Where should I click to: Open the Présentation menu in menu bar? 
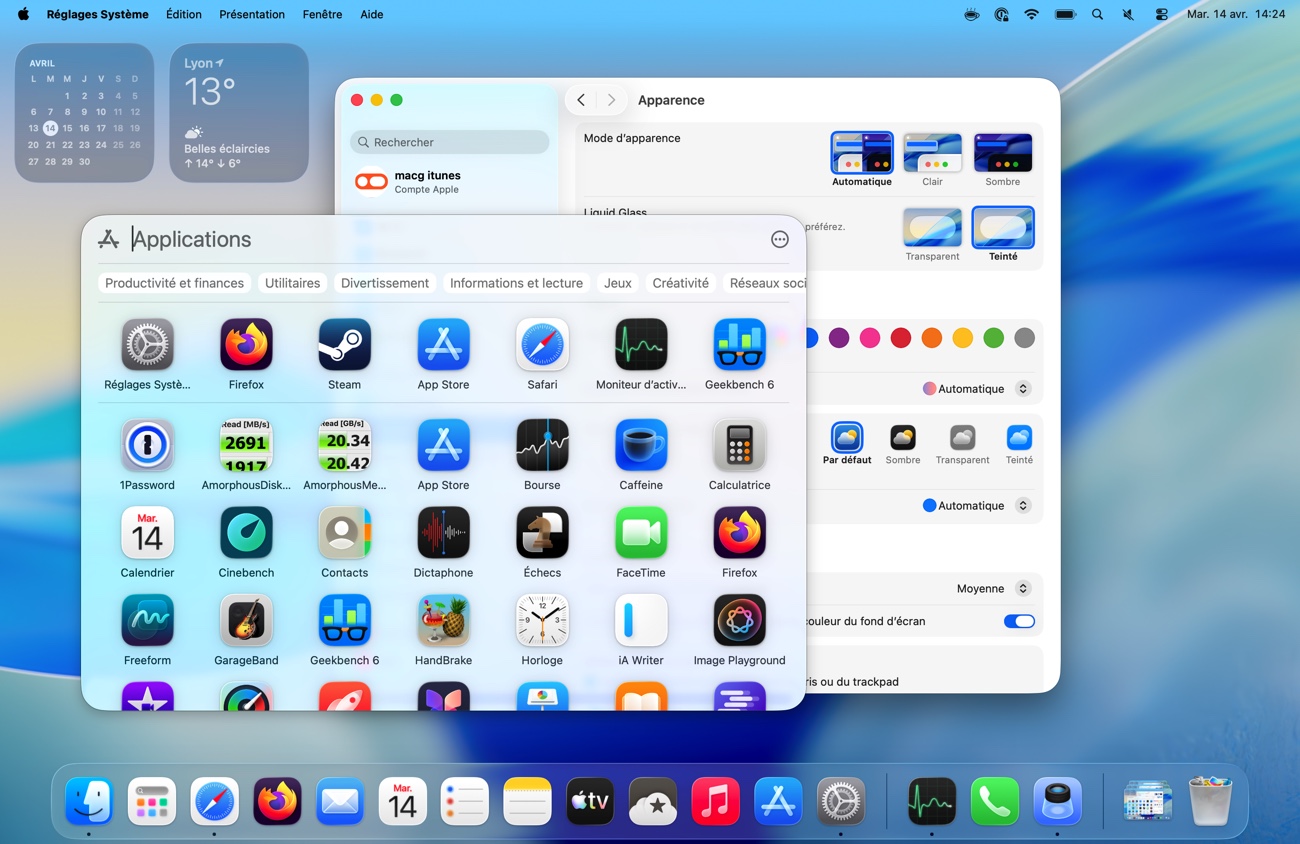[252, 14]
